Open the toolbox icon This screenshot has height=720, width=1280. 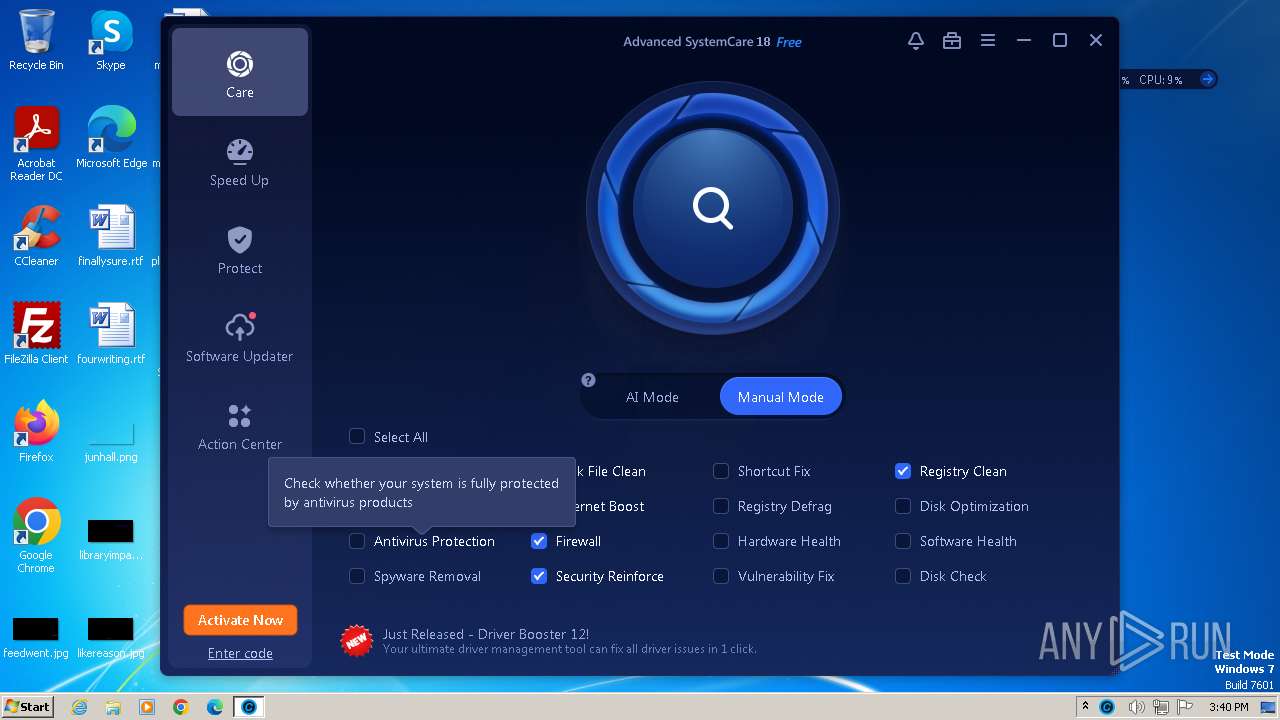pos(952,41)
